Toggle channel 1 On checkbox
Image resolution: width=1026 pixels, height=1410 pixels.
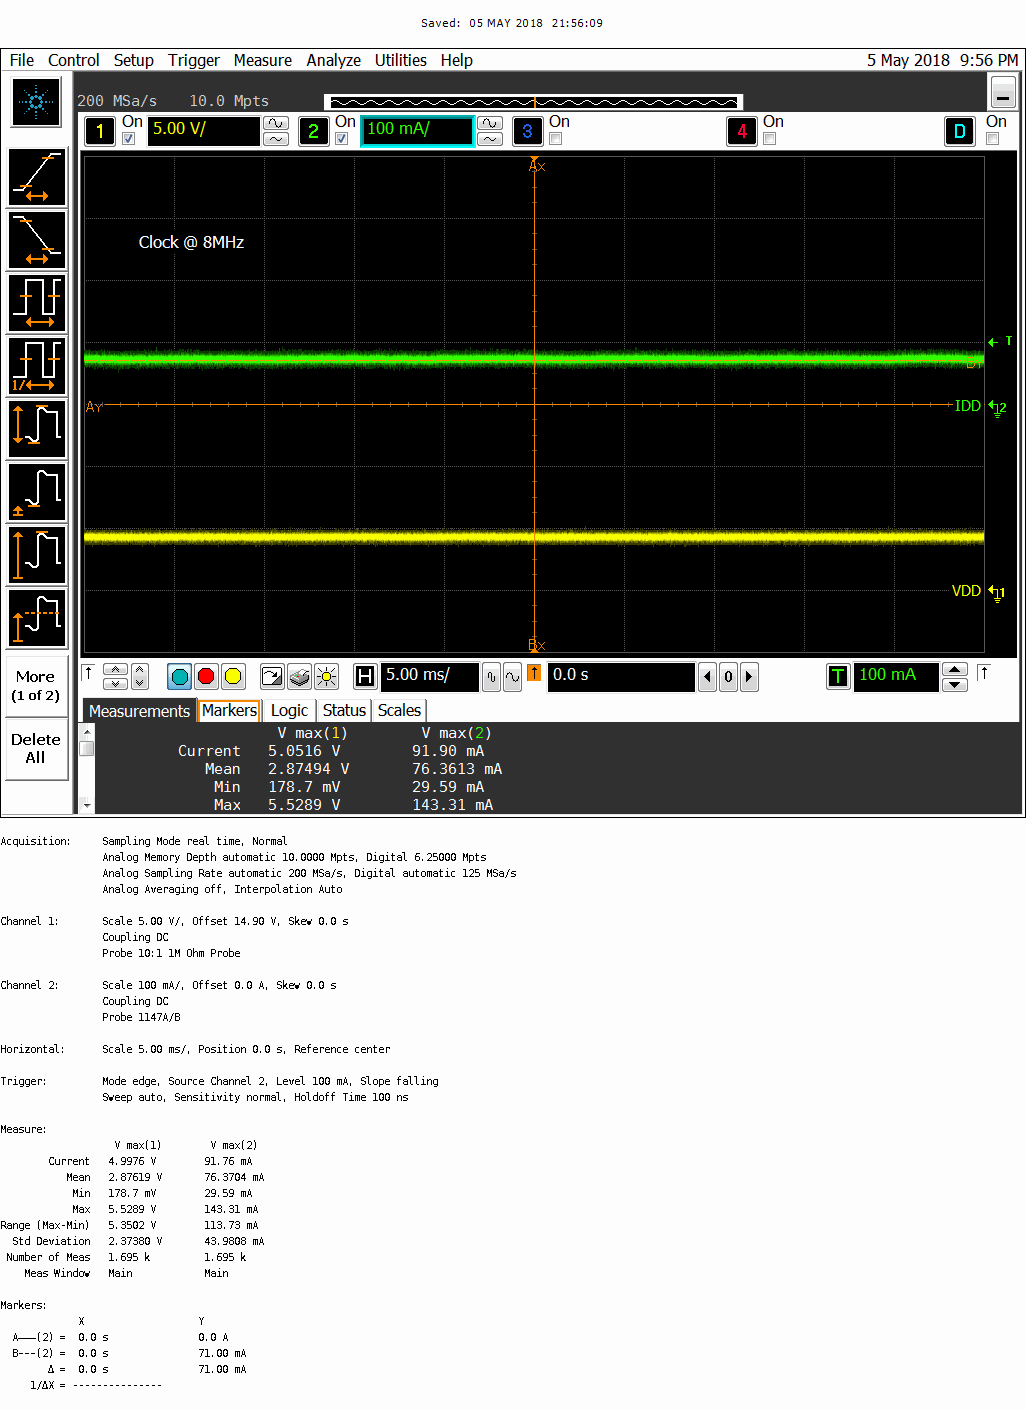(x=128, y=139)
